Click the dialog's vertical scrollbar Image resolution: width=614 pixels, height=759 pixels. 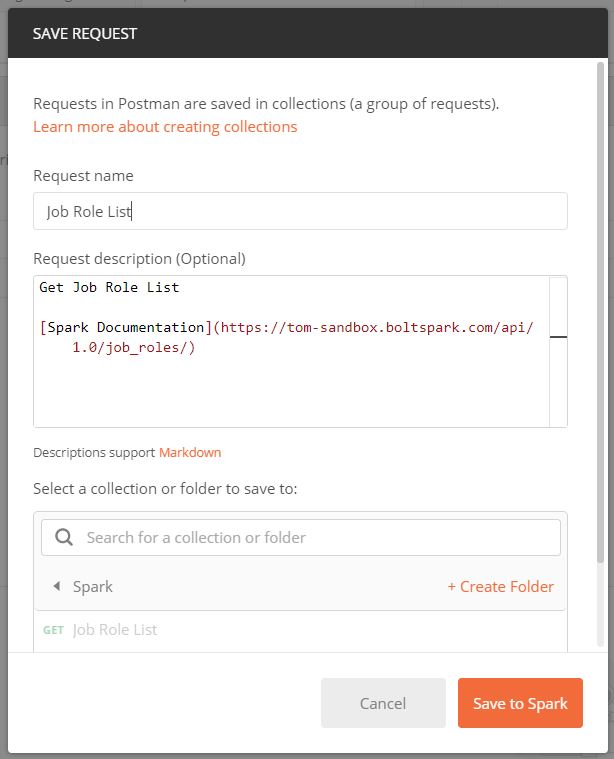pos(600,300)
